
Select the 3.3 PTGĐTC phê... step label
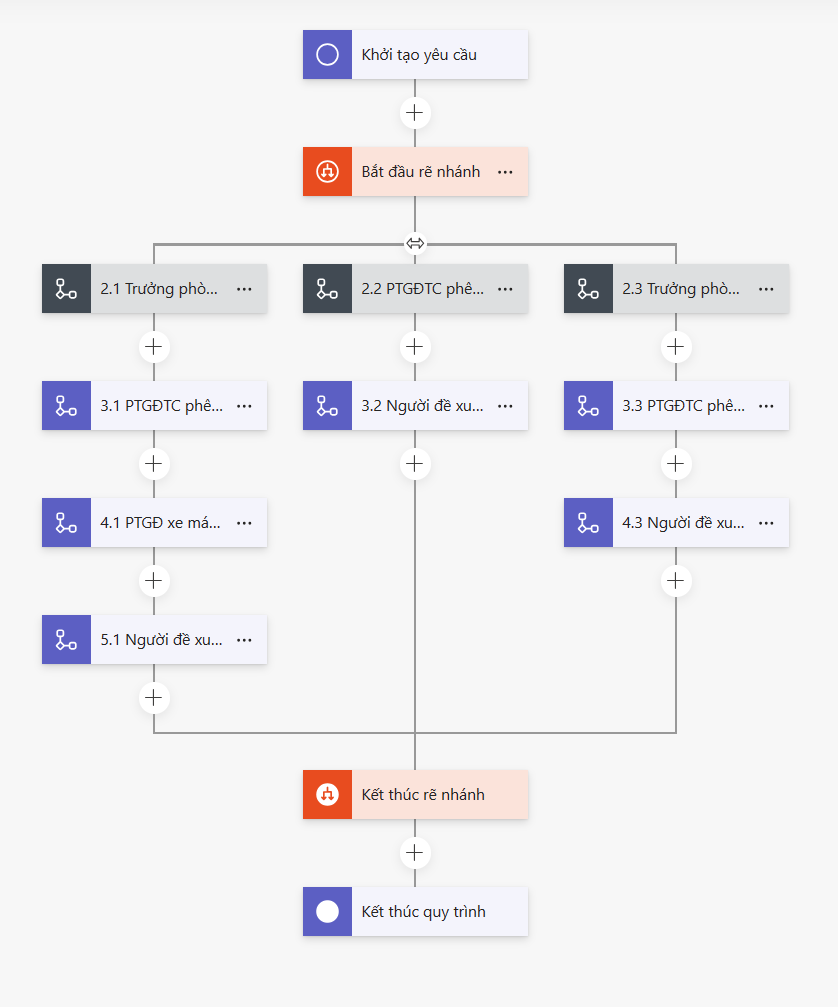(684, 406)
